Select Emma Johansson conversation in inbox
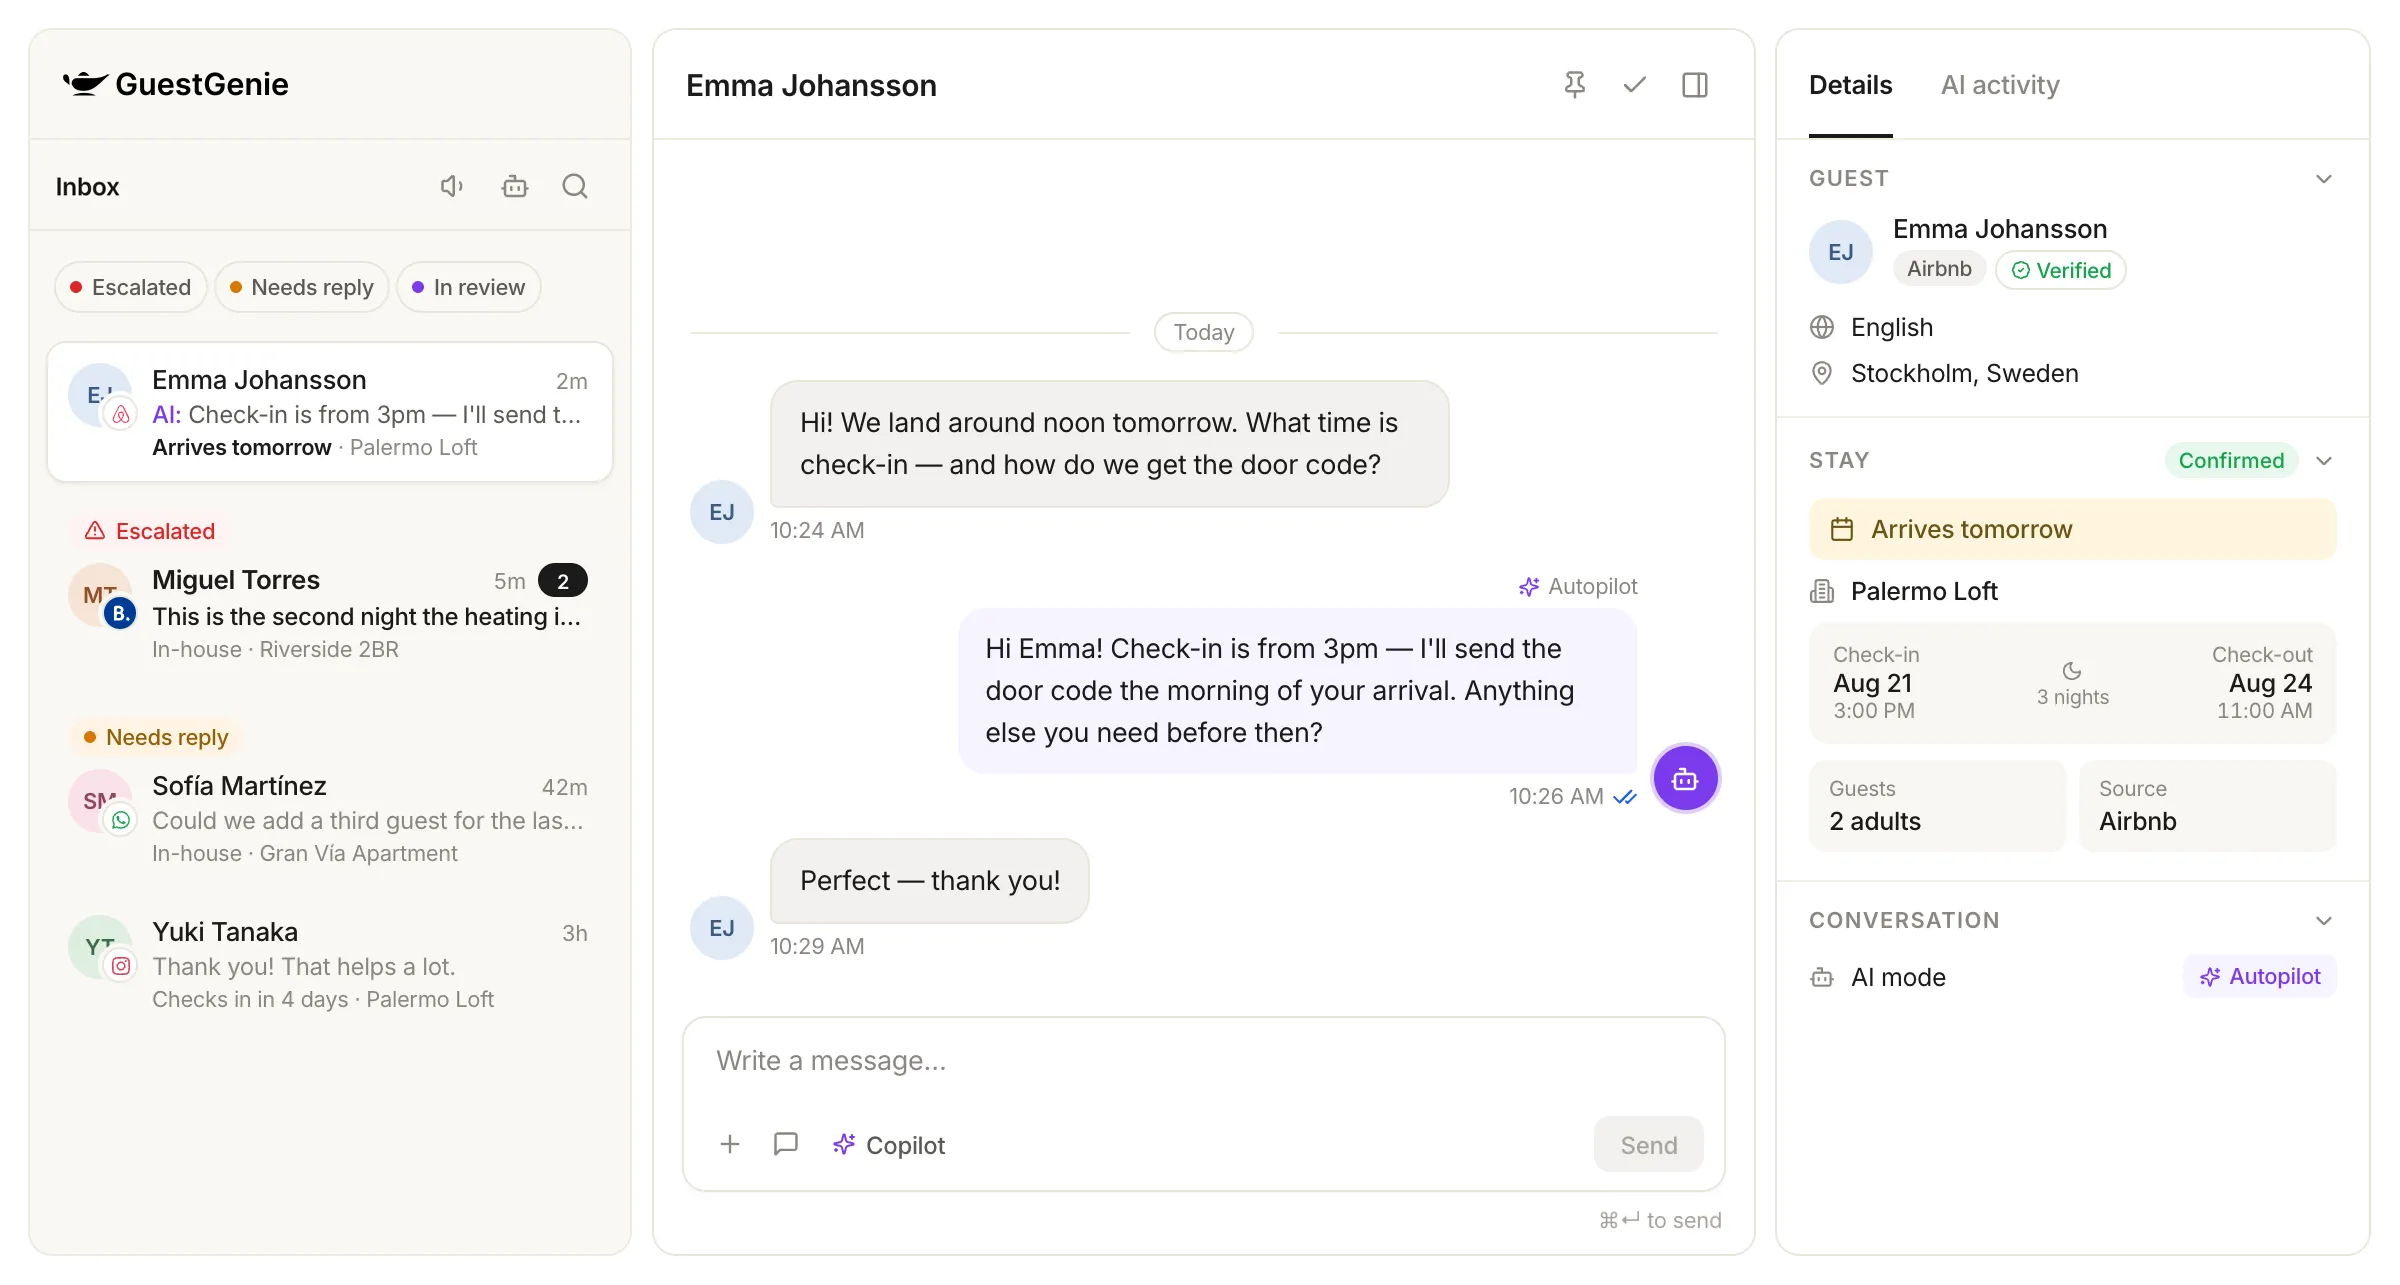2400x1285 pixels. coord(330,412)
